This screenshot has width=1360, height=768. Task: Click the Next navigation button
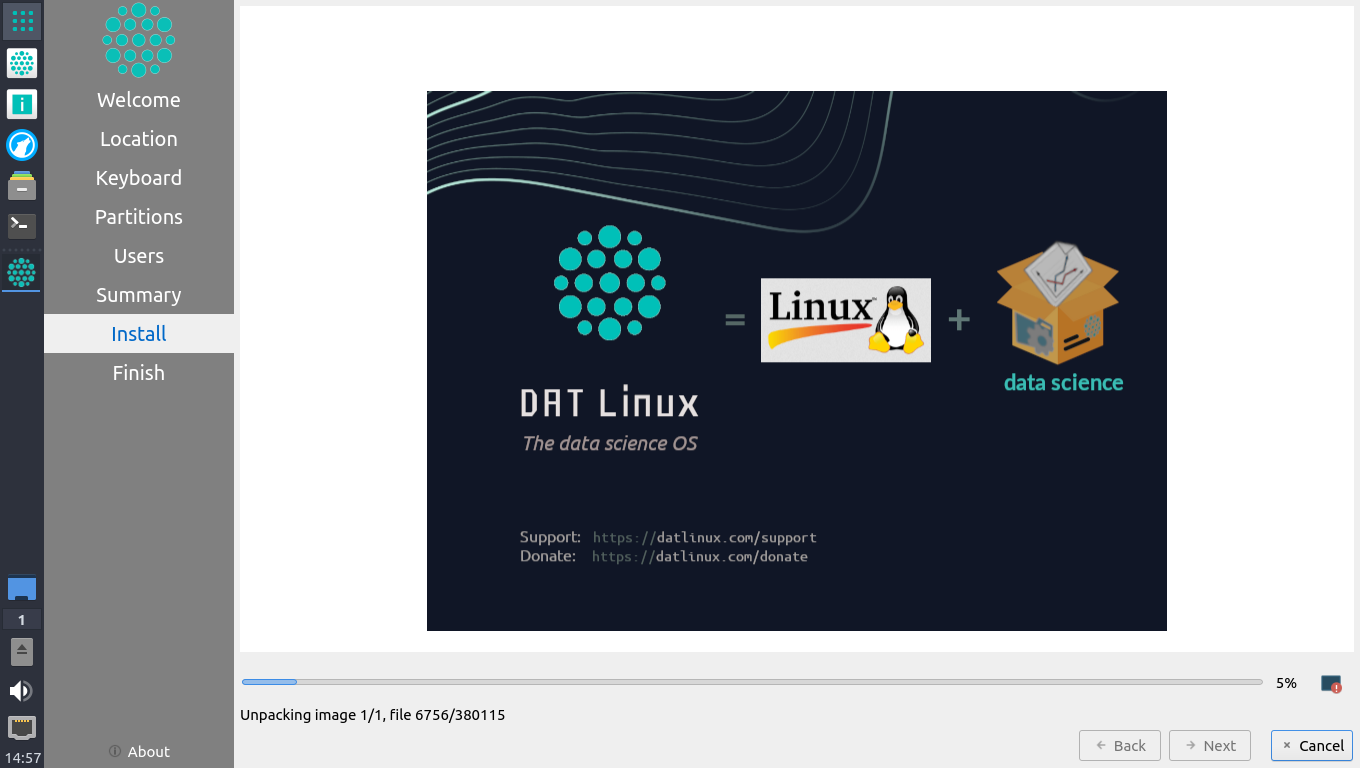[x=1209, y=745]
